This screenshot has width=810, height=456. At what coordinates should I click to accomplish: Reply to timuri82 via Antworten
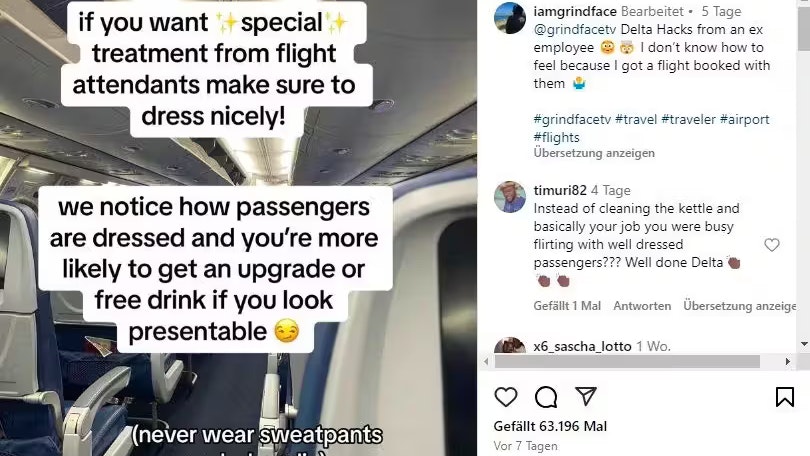[x=642, y=306]
